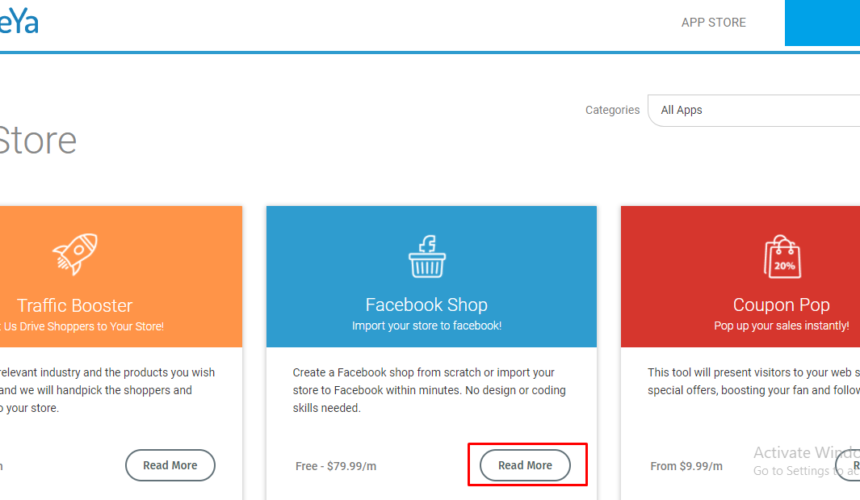Viewport: 860px width, 500px height.
Task: Select the Coupon Pop title
Action: point(781,304)
